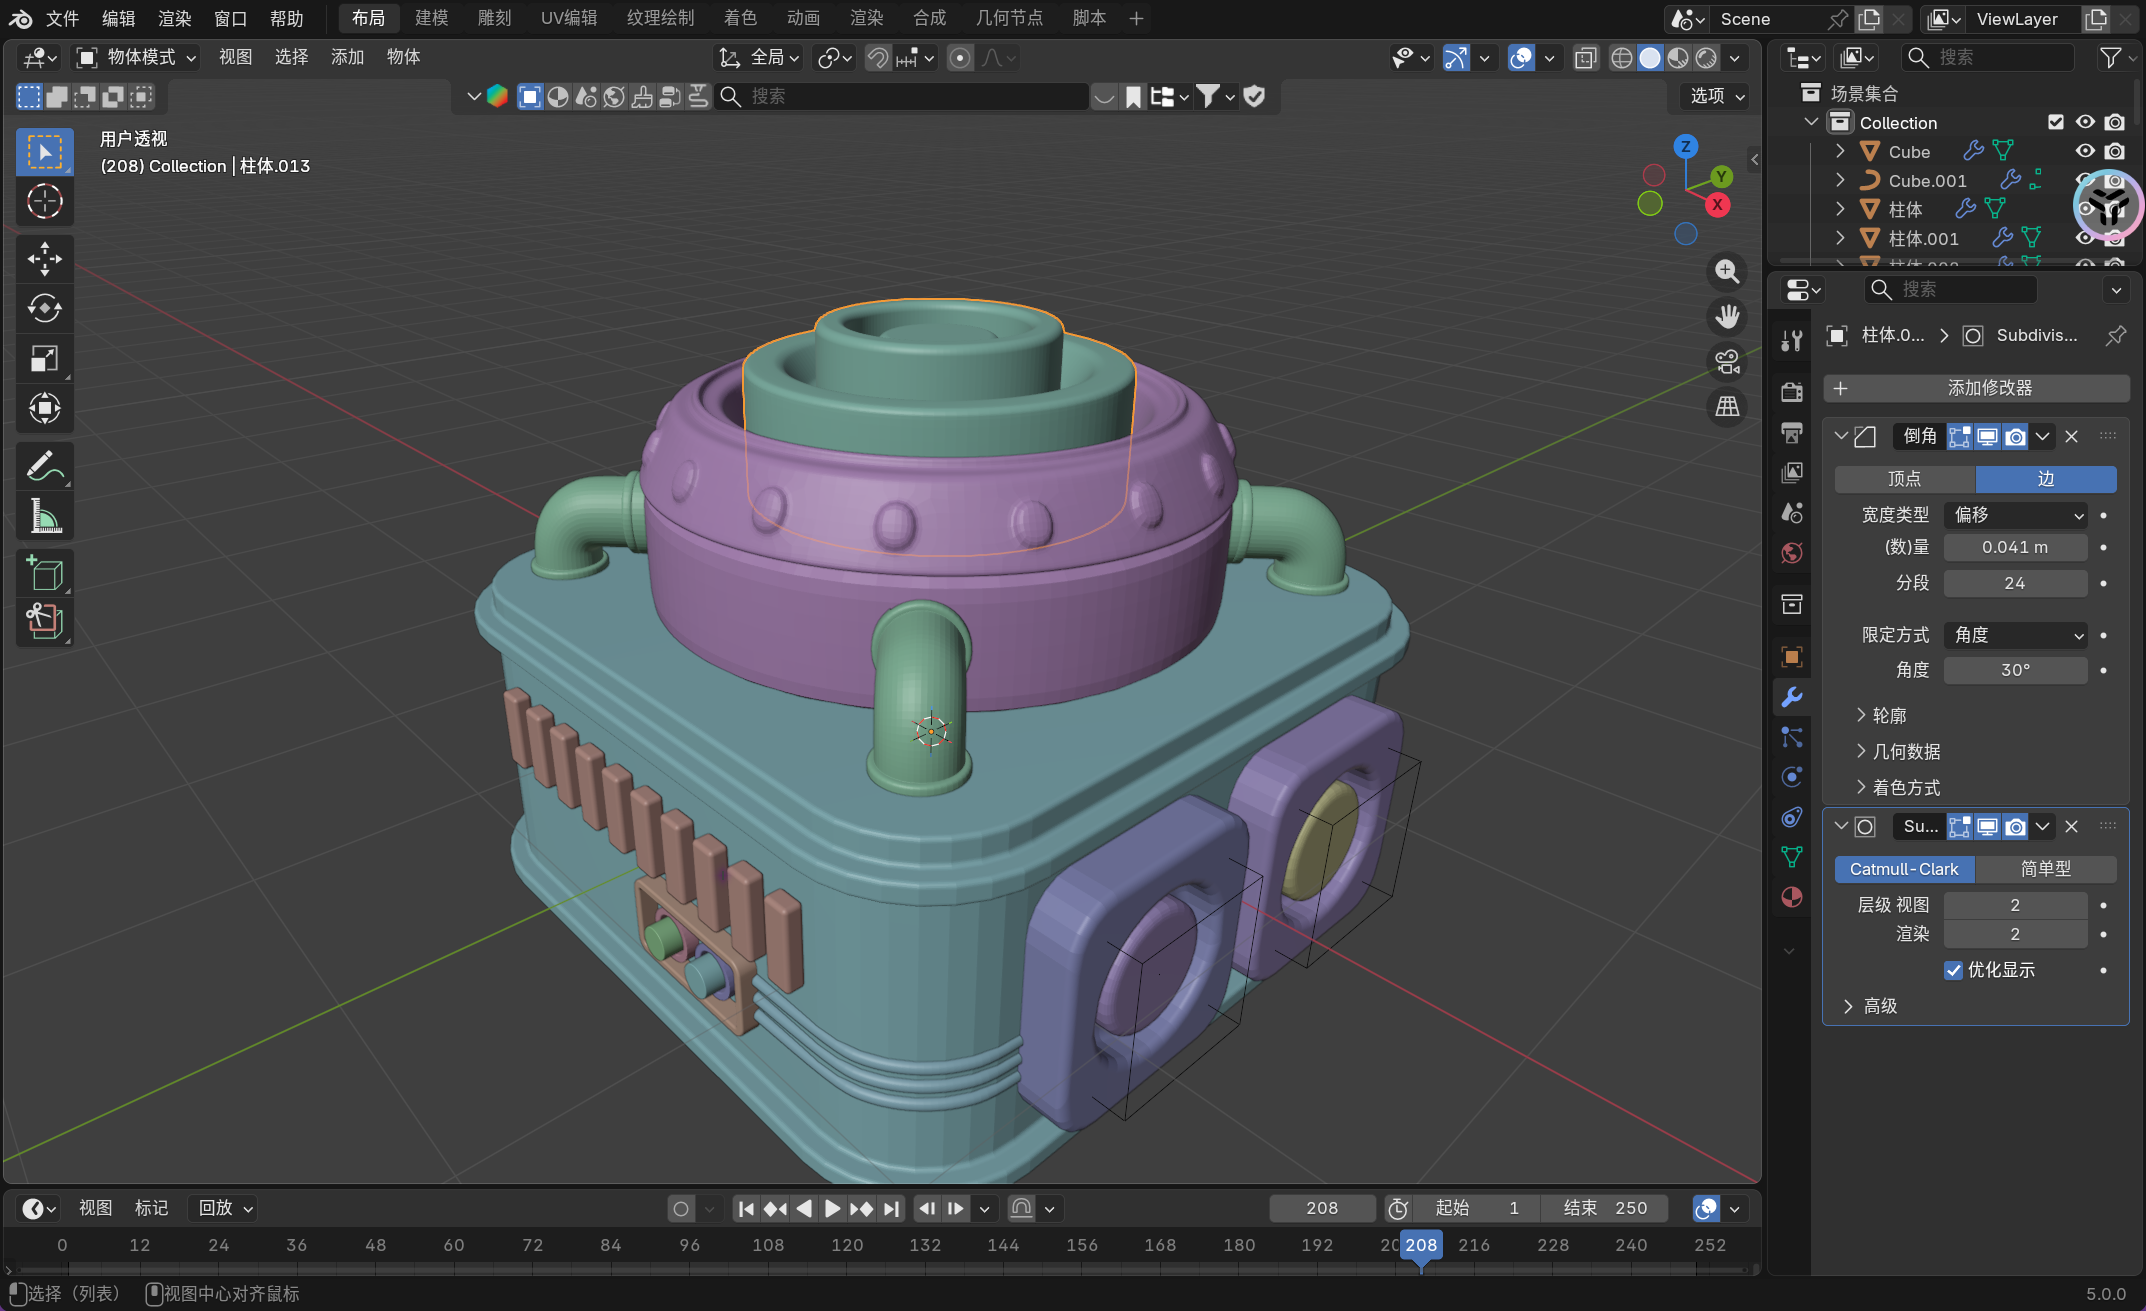Expand the 几何数据 section
Screen dimensions: 2146x1311
coord(1905,751)
